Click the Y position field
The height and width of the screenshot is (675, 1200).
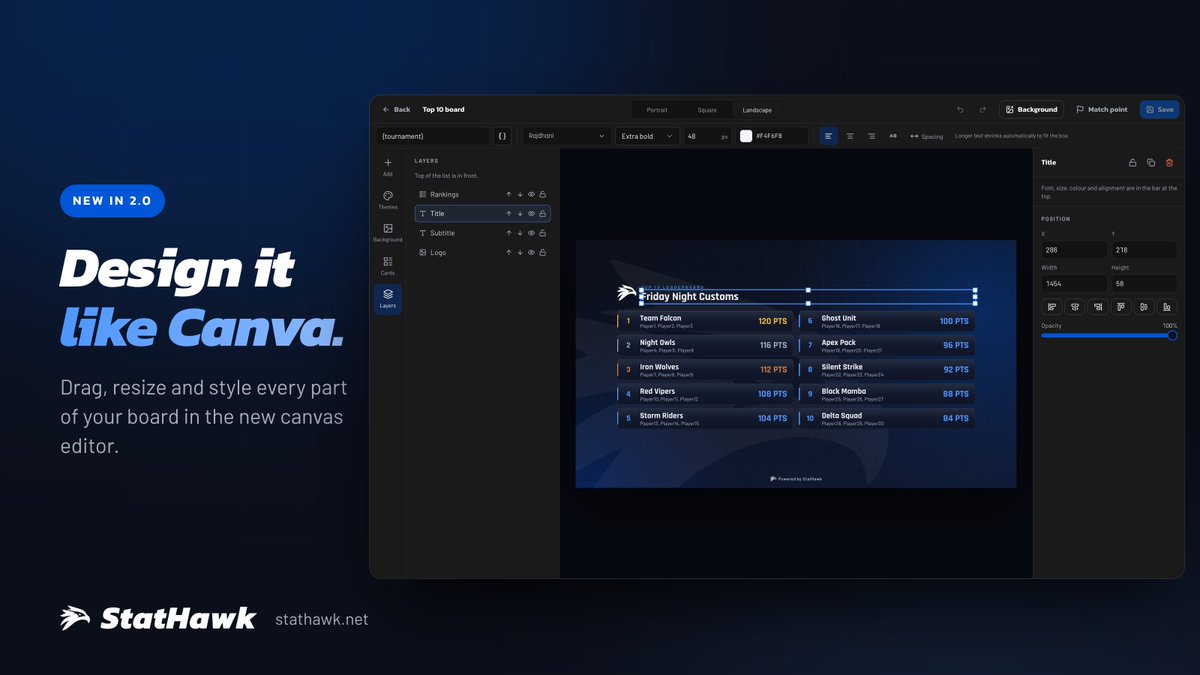pyautogui.click(x=1144, y=250)
